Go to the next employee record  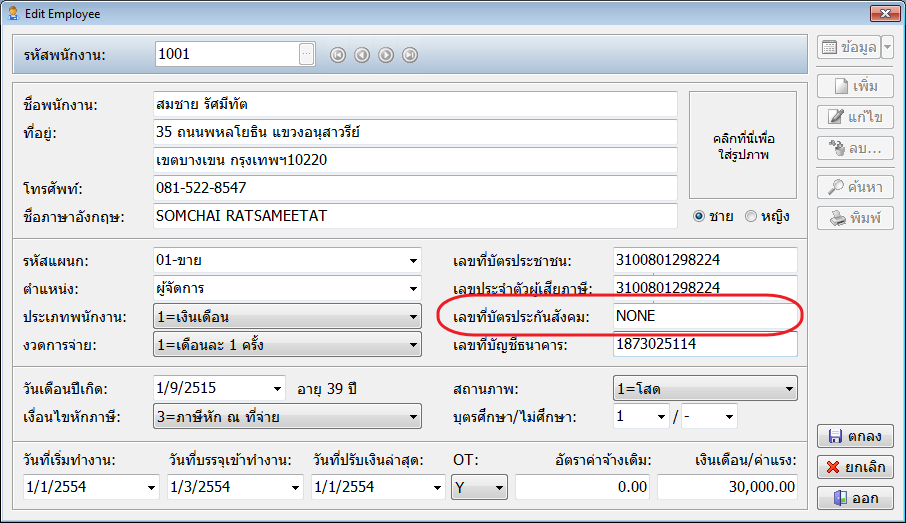click(x=386, y=55)
